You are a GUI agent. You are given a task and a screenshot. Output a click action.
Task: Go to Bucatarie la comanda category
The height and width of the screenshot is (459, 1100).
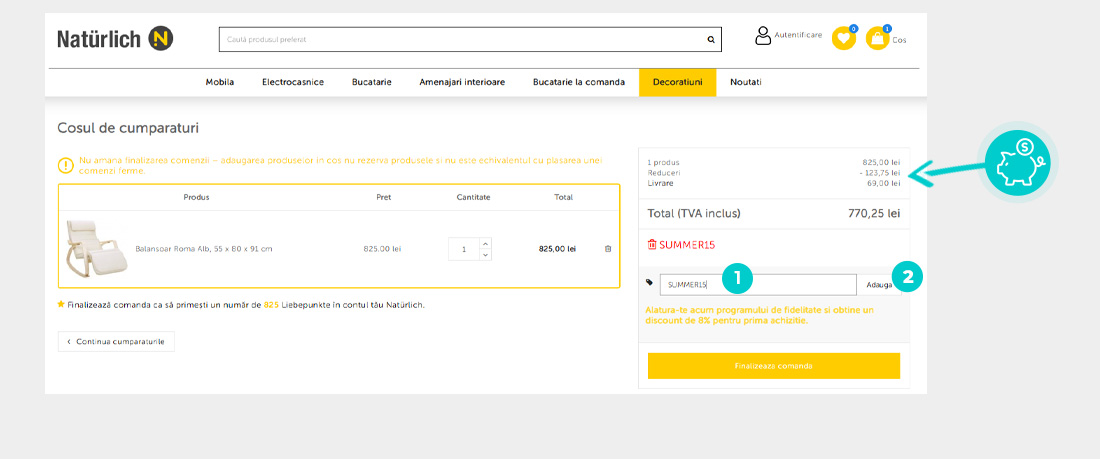579,82
